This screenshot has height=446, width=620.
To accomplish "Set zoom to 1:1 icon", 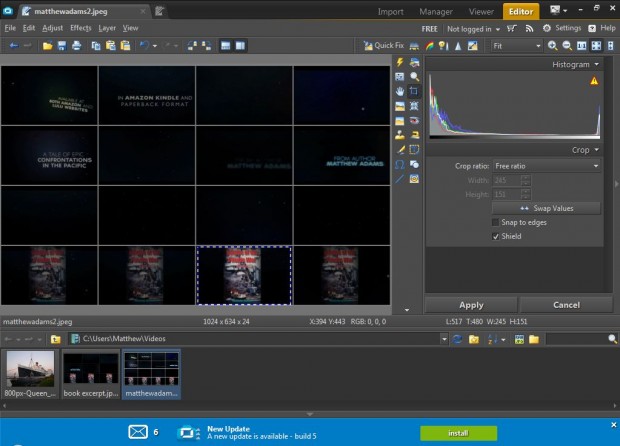I will point(581,46).
